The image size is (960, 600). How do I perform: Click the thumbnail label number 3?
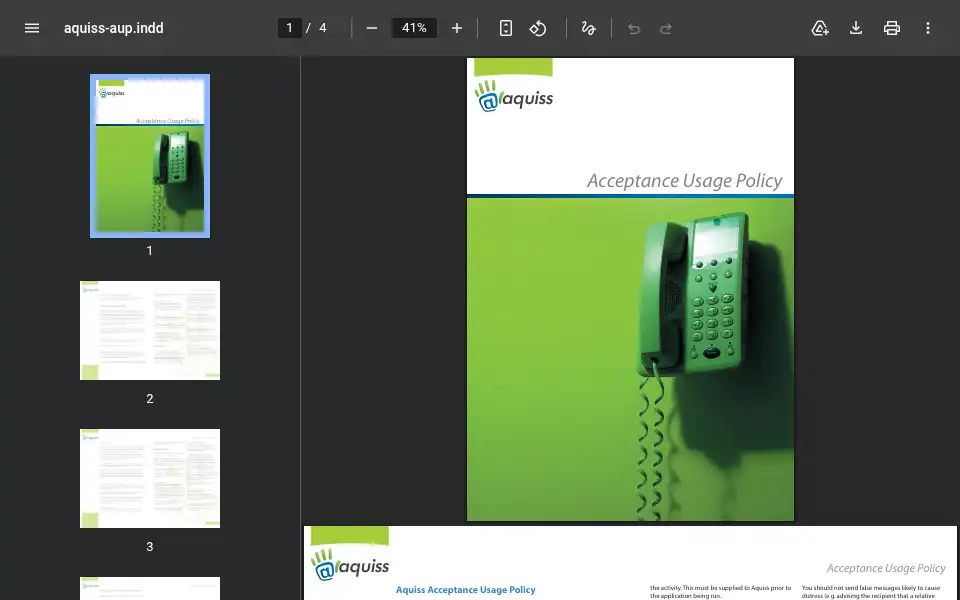(149, 547)
